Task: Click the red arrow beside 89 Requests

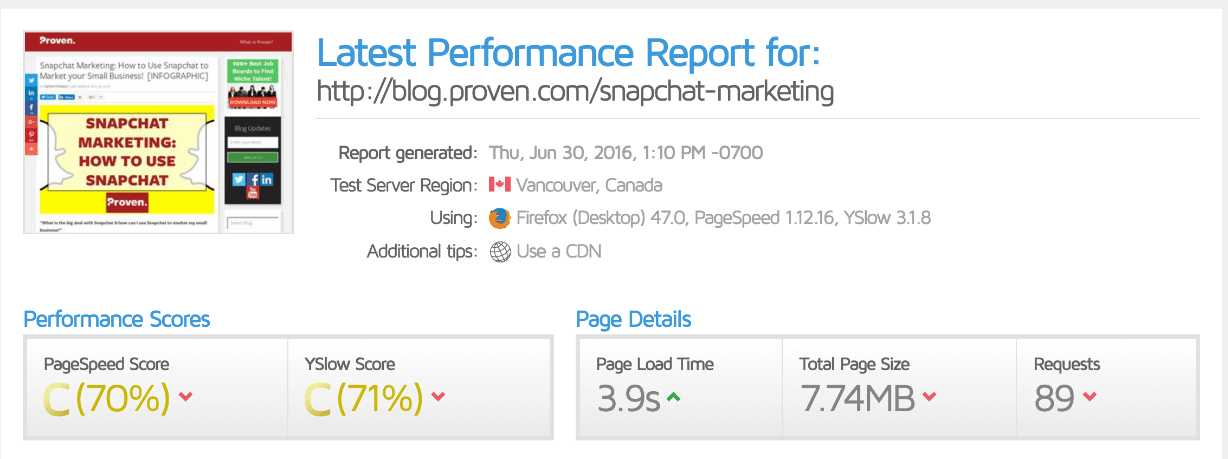Action: [1089, 398]
